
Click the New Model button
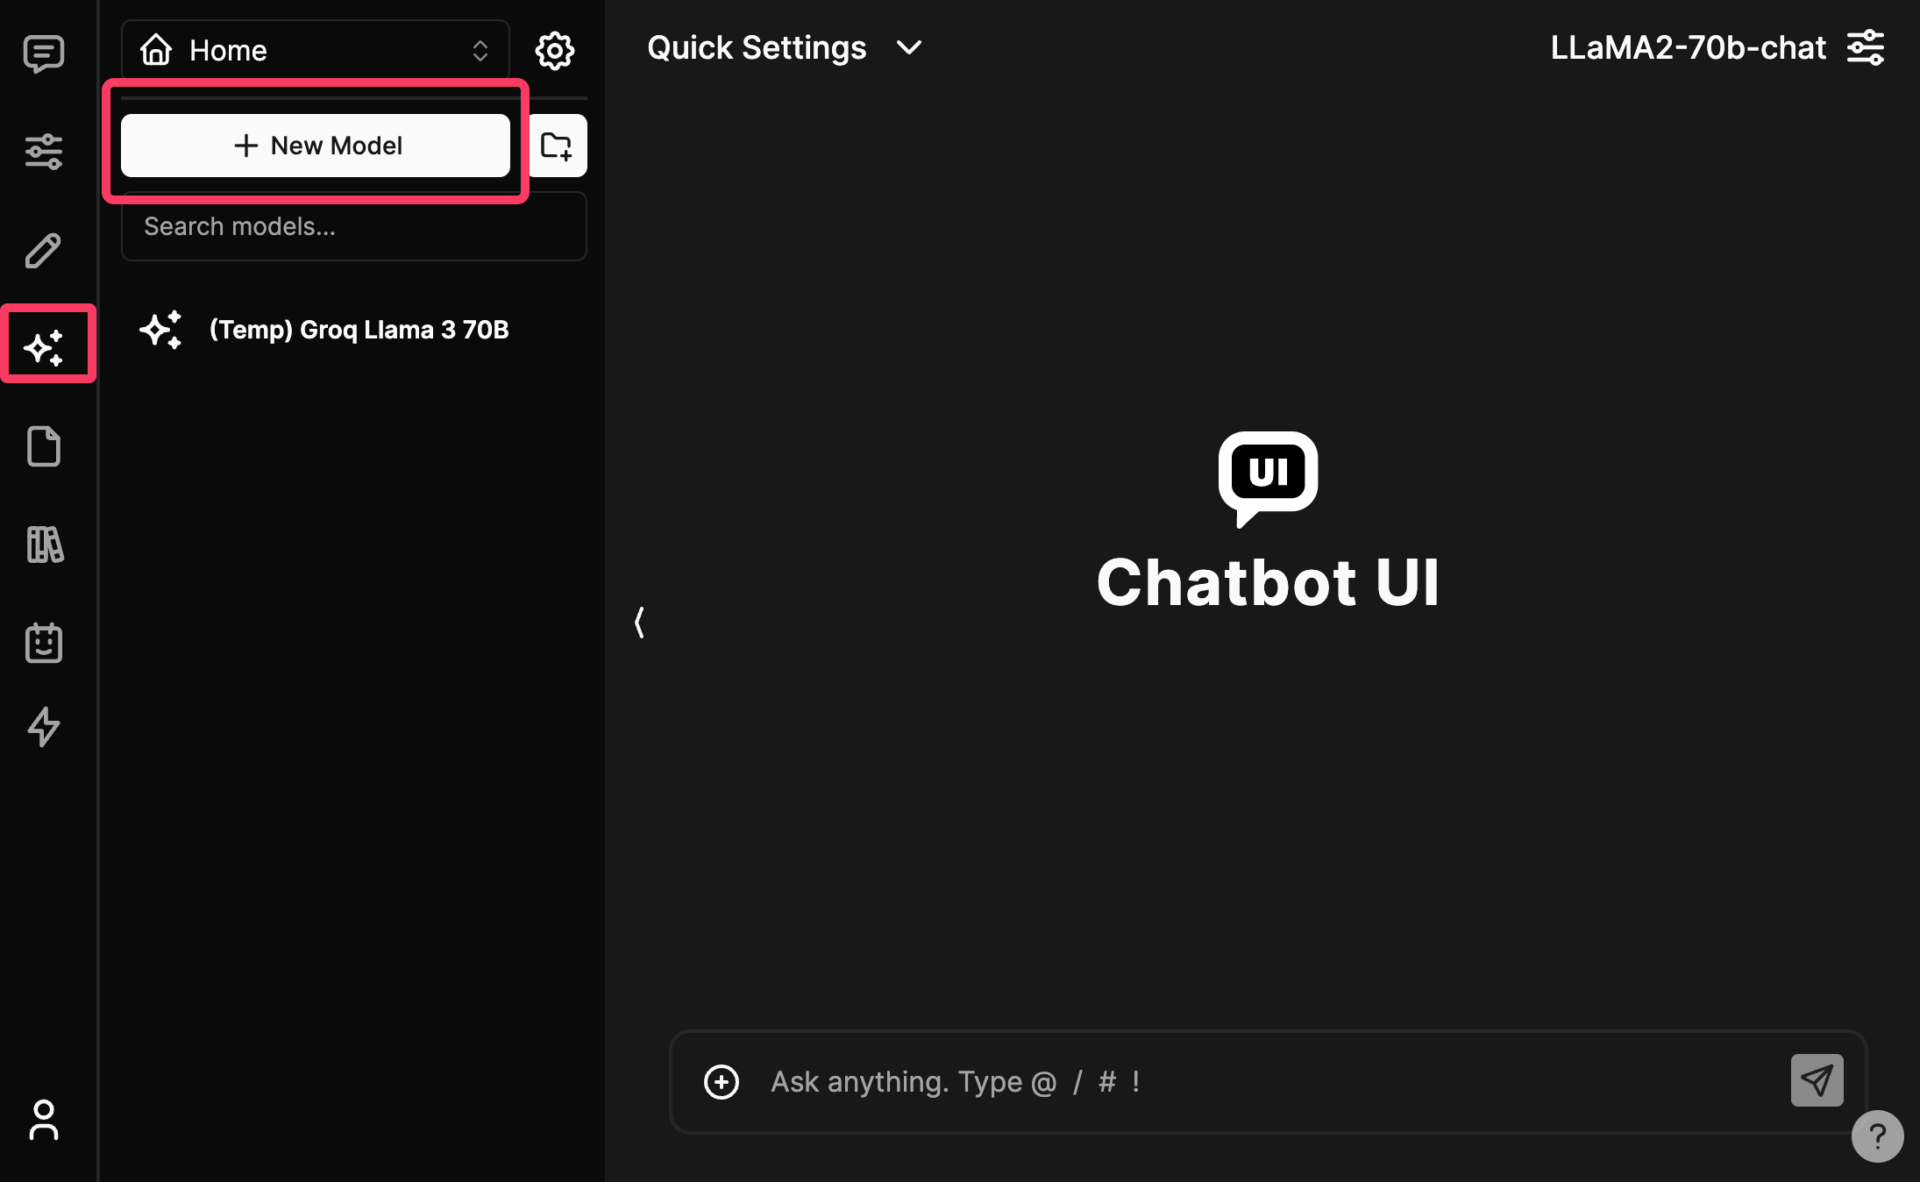[x=315, y=146]
